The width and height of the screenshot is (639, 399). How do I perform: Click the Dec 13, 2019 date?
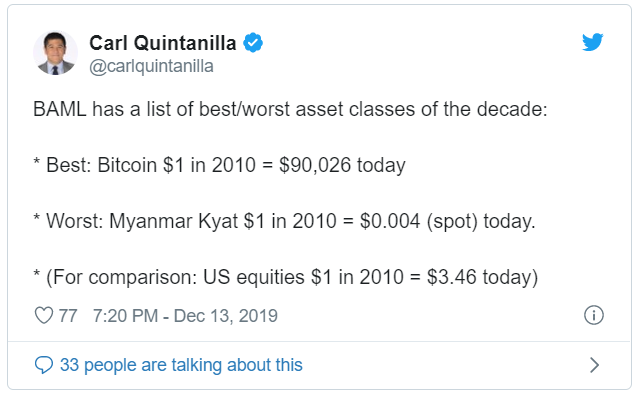(x=226, y=316)
